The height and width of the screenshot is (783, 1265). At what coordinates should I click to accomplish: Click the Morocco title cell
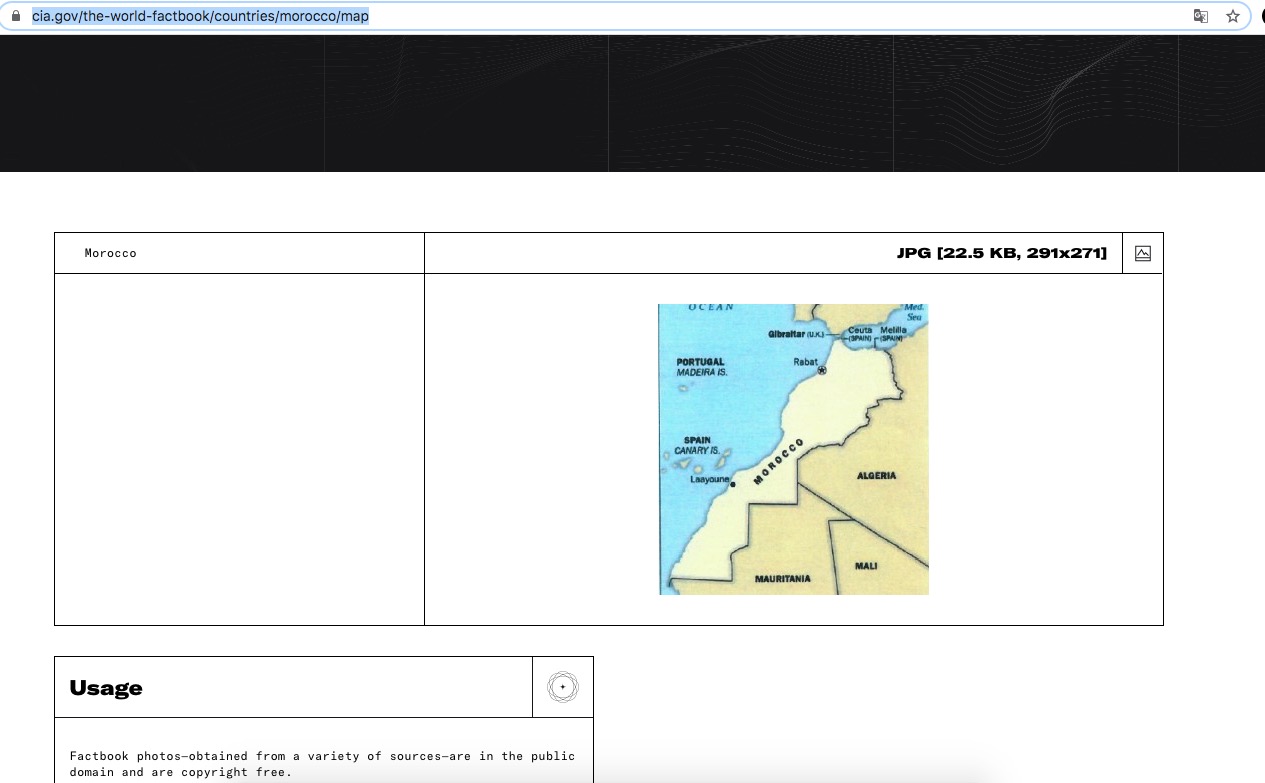tap(111, 254)
